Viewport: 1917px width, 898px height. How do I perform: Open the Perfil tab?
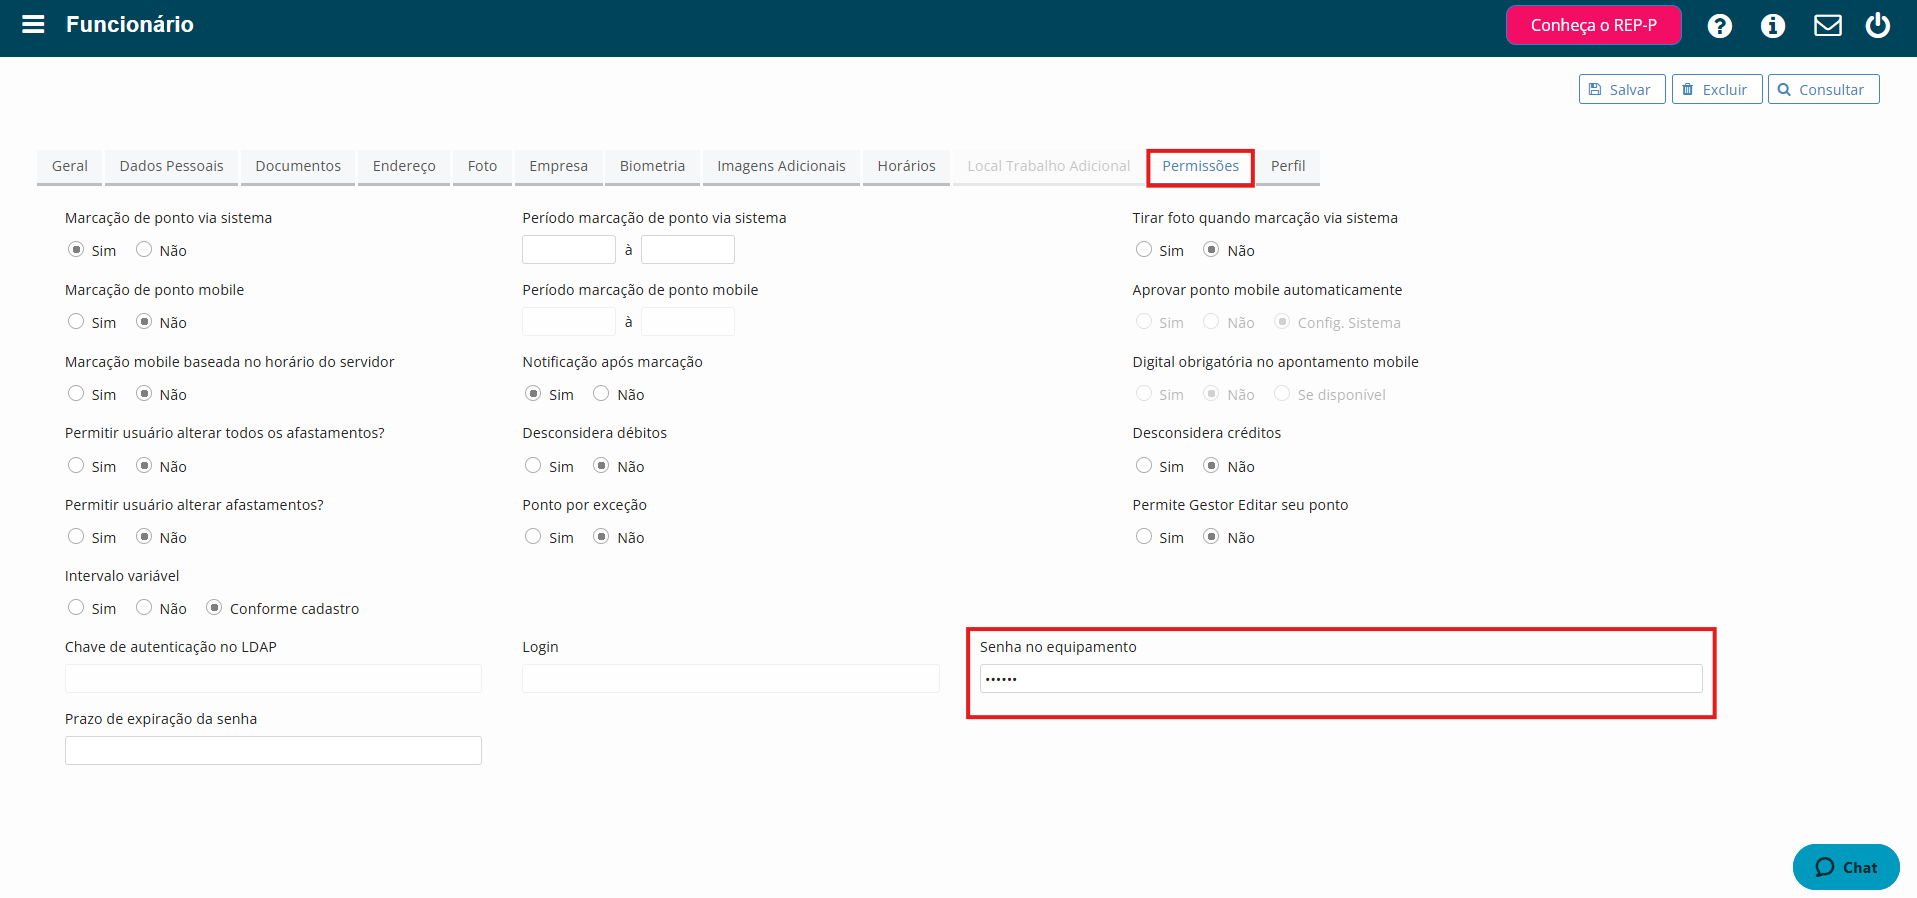coord(1288,166)
